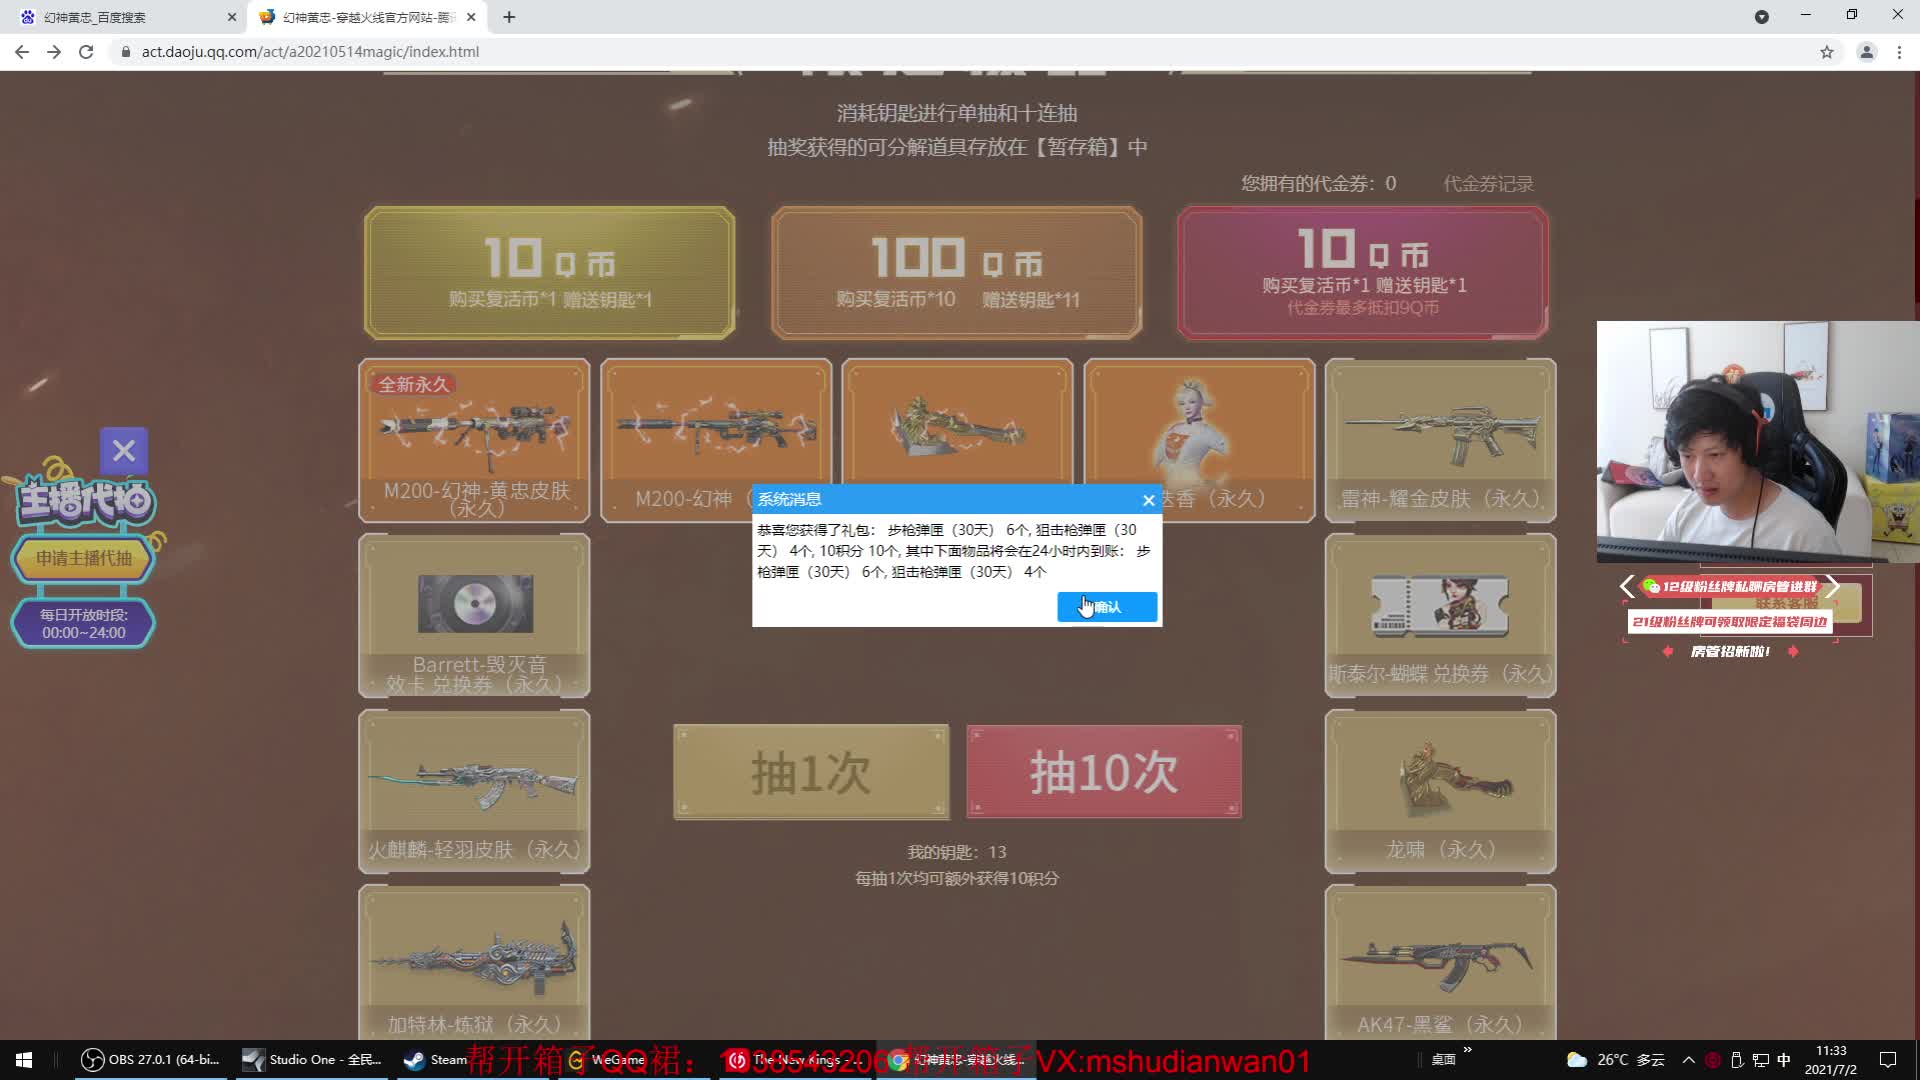Close the 幻神黄忠_百度搜索 tab
This screenshot has width=1920, height=1080.
232,17
